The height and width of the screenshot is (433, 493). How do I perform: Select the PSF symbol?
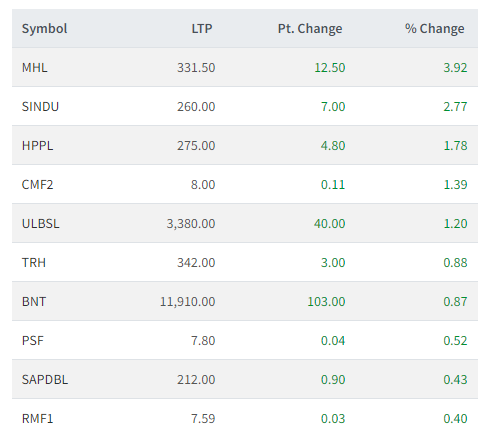(33, 341)
